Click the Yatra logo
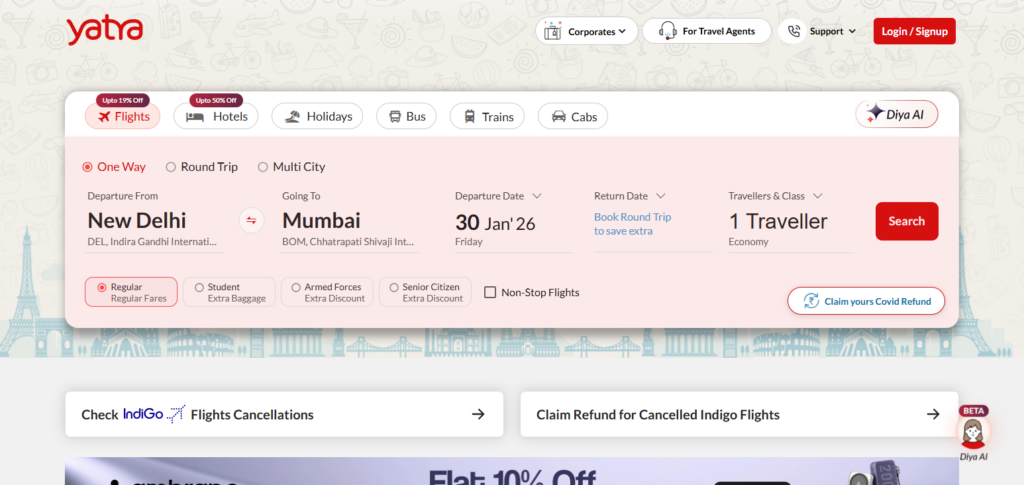Image resolution: width=1024 pixels, height=485 pixels. [x=104, y=31]
